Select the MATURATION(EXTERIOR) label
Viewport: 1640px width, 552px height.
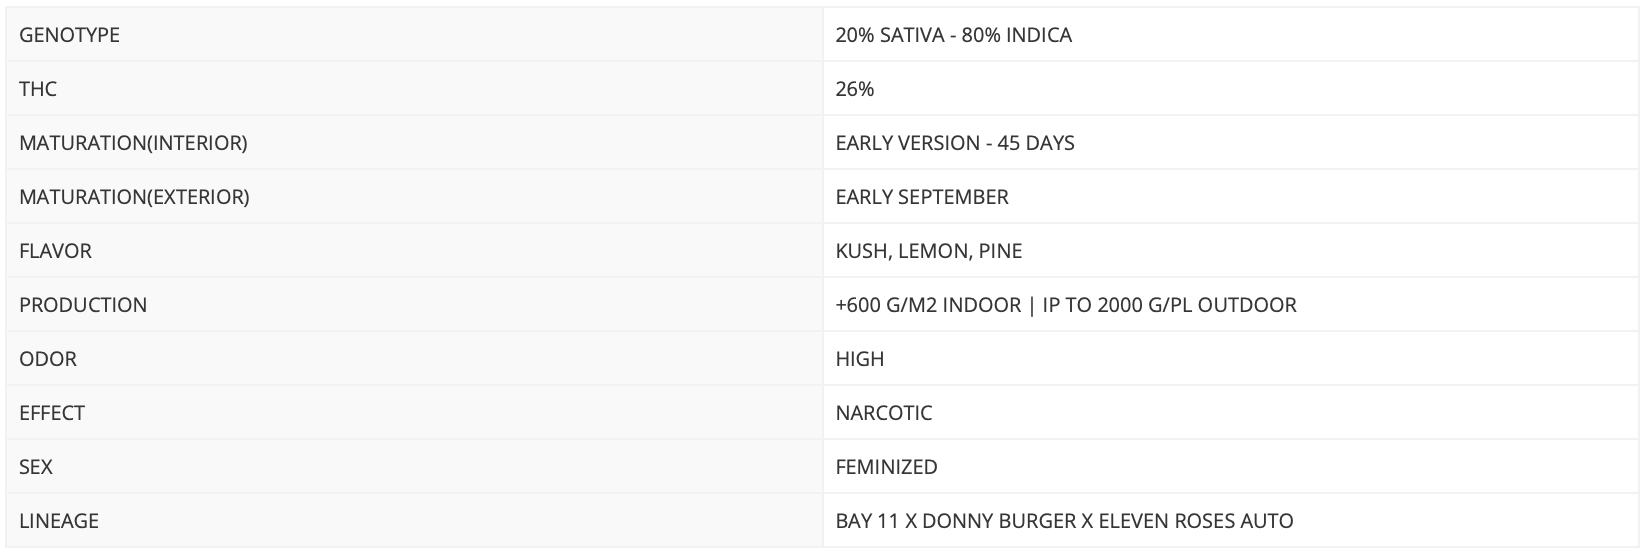134,197
